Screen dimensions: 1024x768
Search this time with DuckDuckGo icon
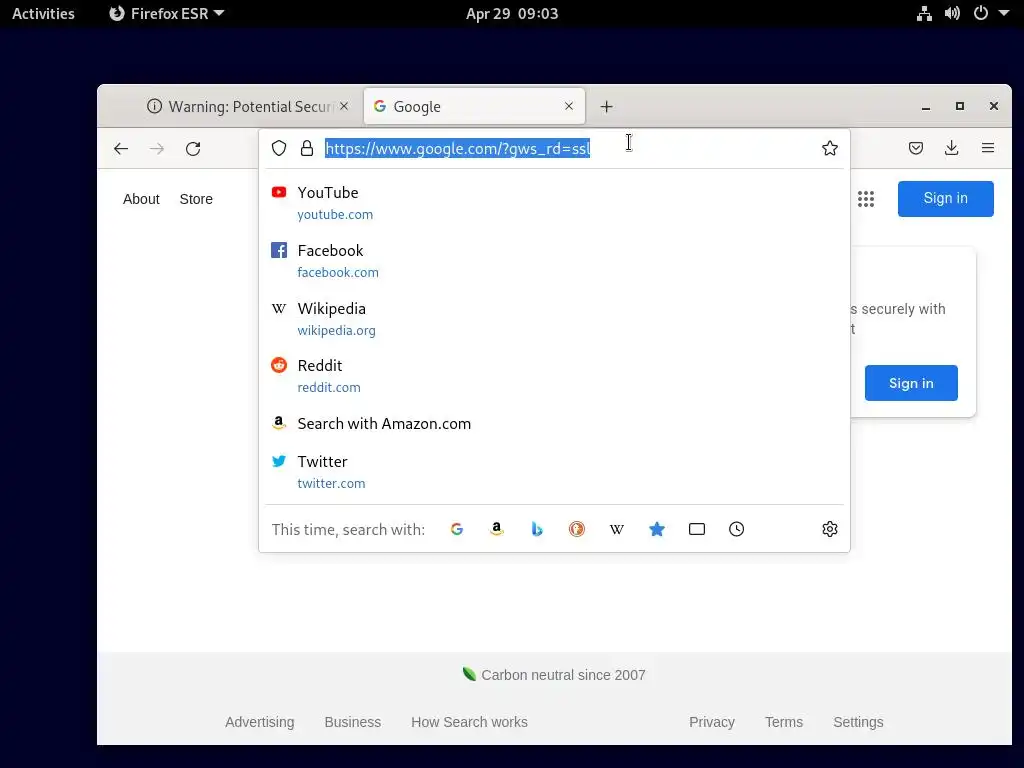(x=577, y=529)
